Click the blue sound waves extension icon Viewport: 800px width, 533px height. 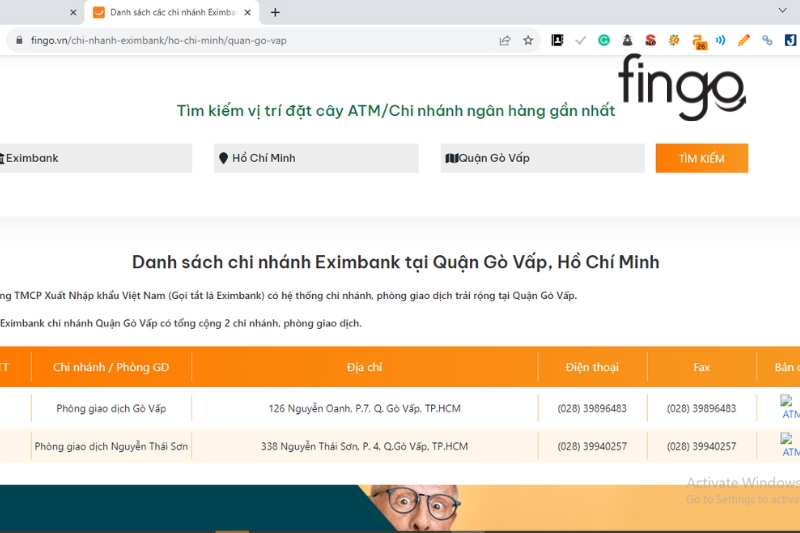pyautogui.click(x=720, y=40)
